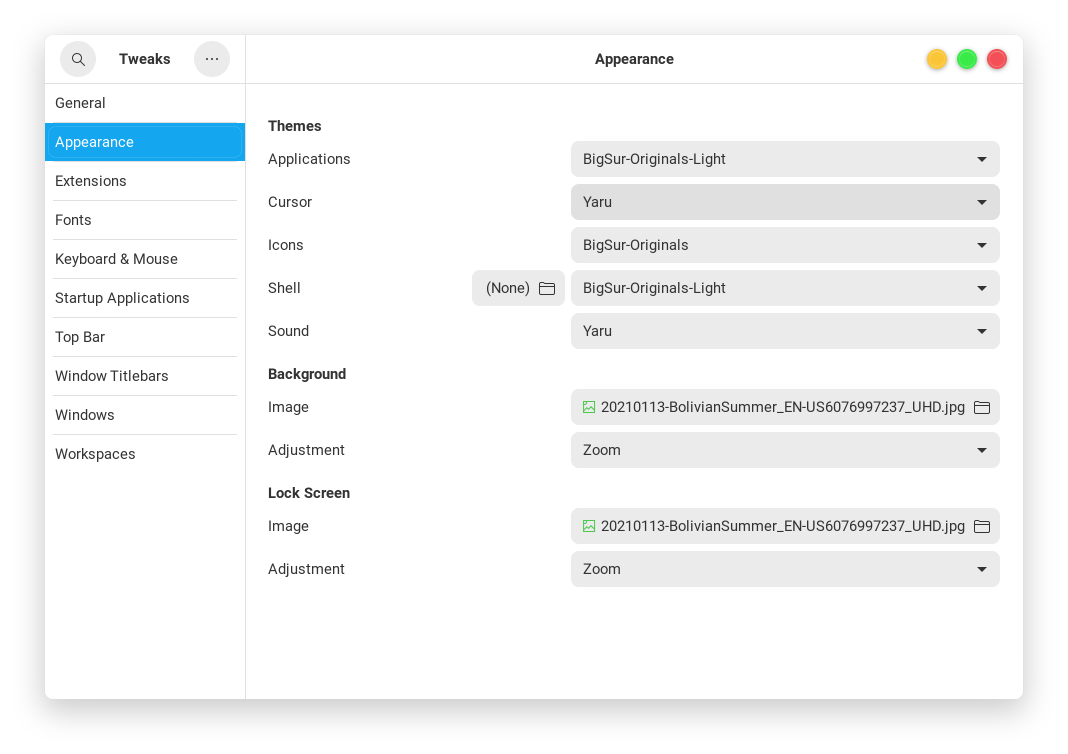Click the folder icon next to Shell (None)

(547, 288)
